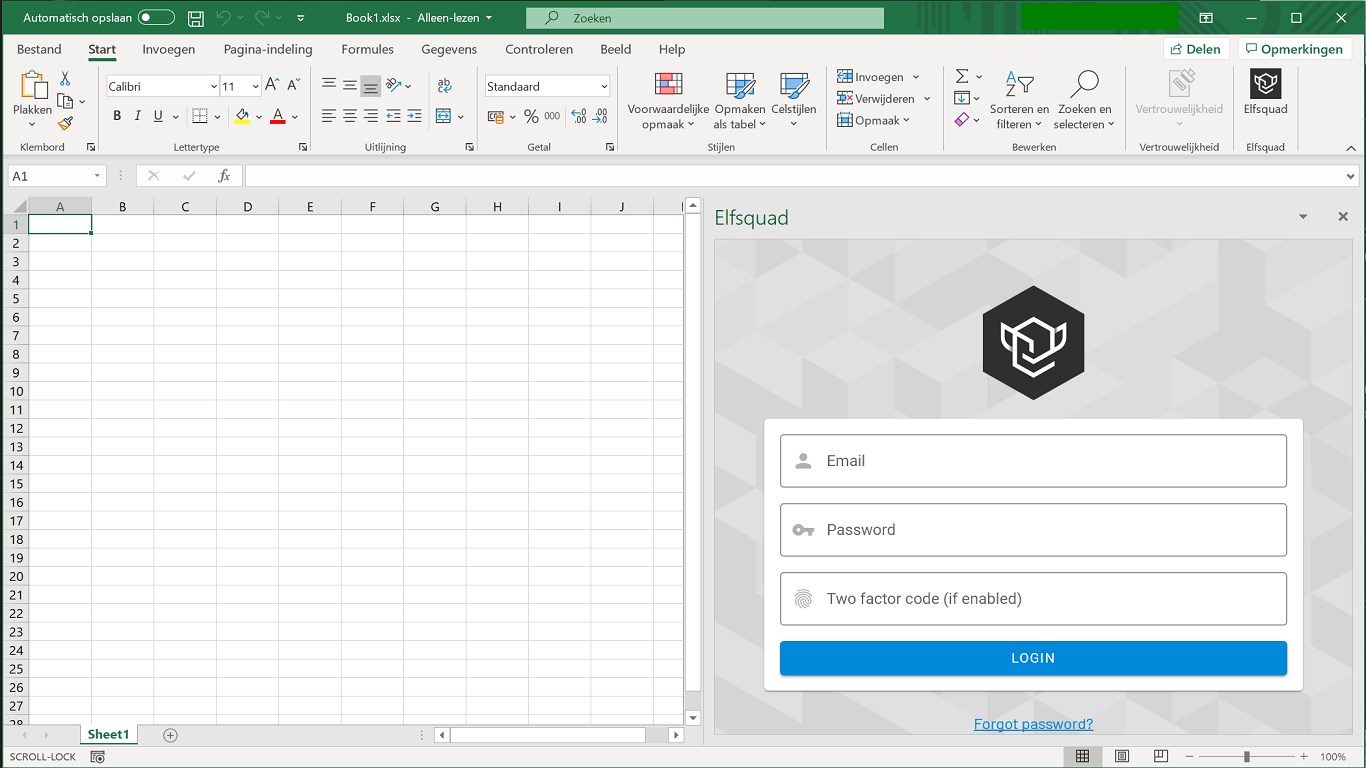Open Voorwaardelijke opmaak conditional formatting
Viewport: 1366px width, 768px height.
pos(668,101)
